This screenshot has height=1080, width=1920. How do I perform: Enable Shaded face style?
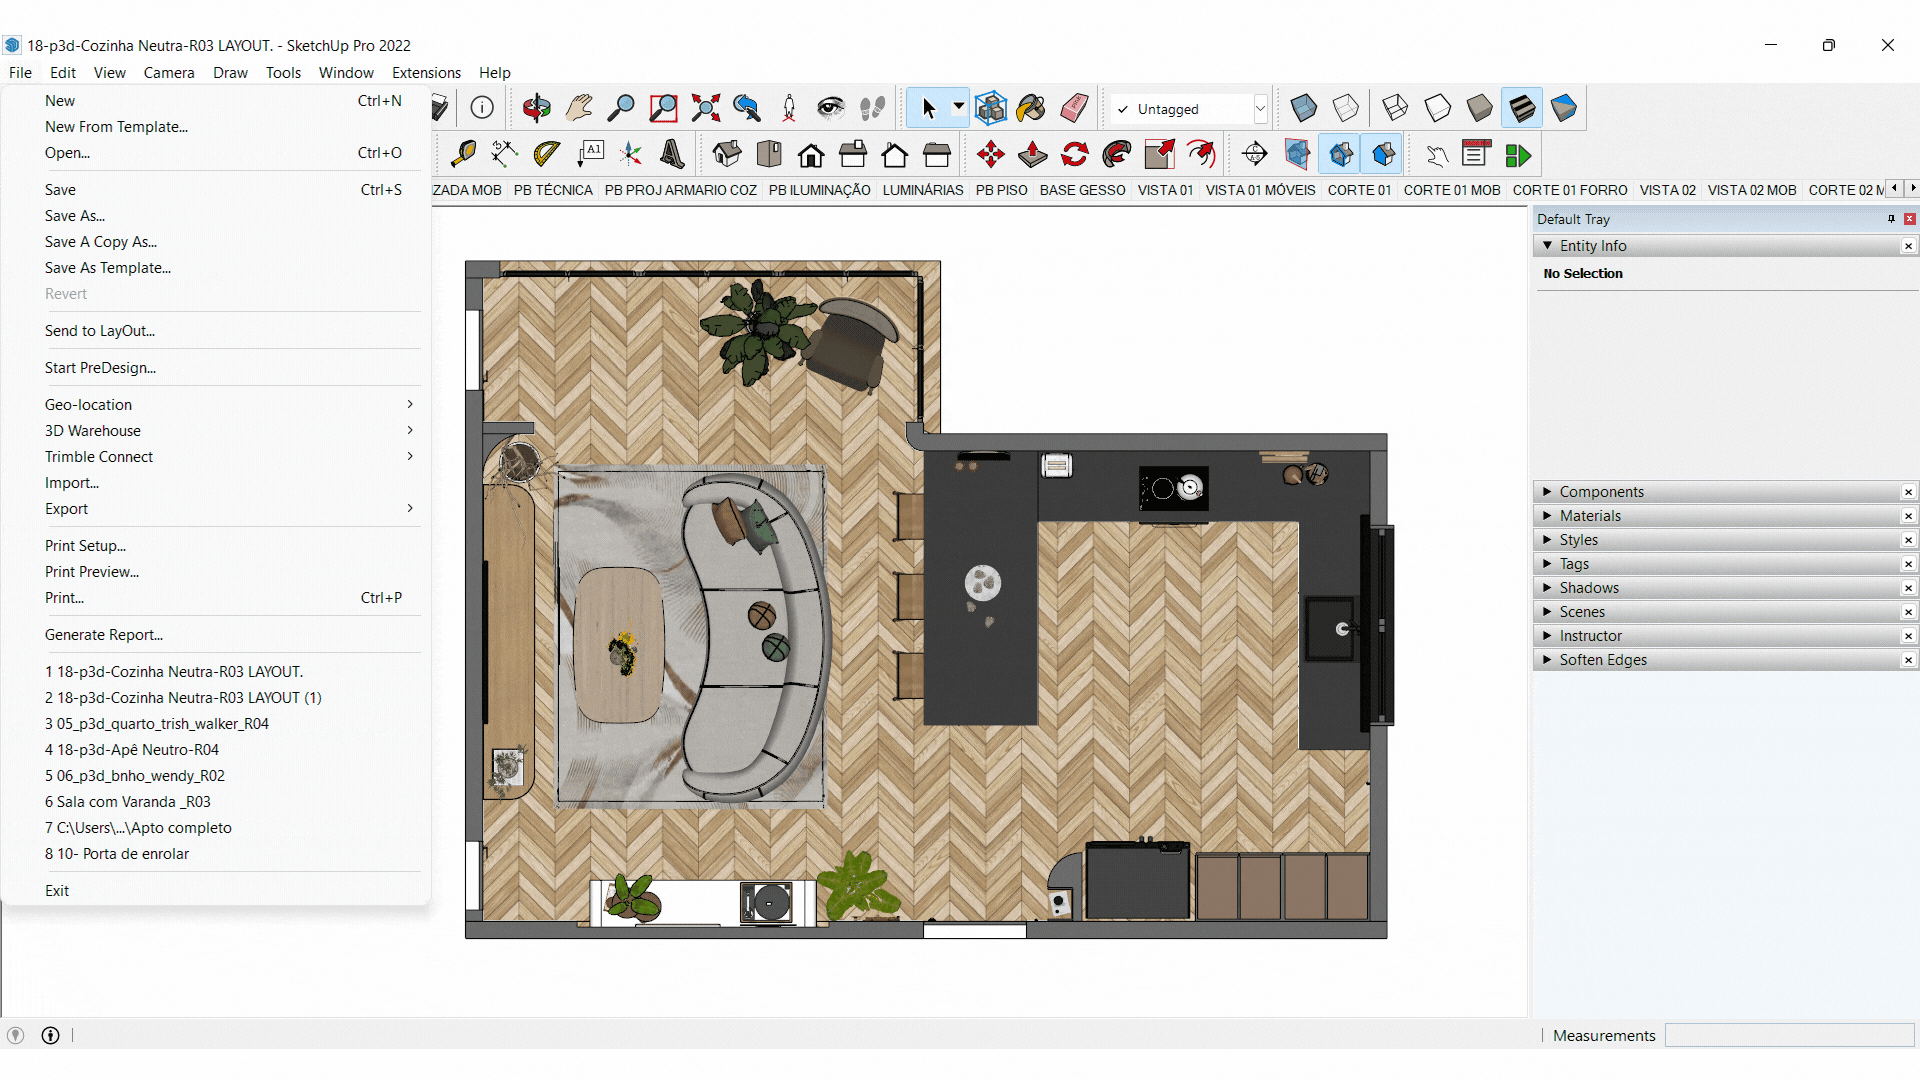(x=1479, y=108)
